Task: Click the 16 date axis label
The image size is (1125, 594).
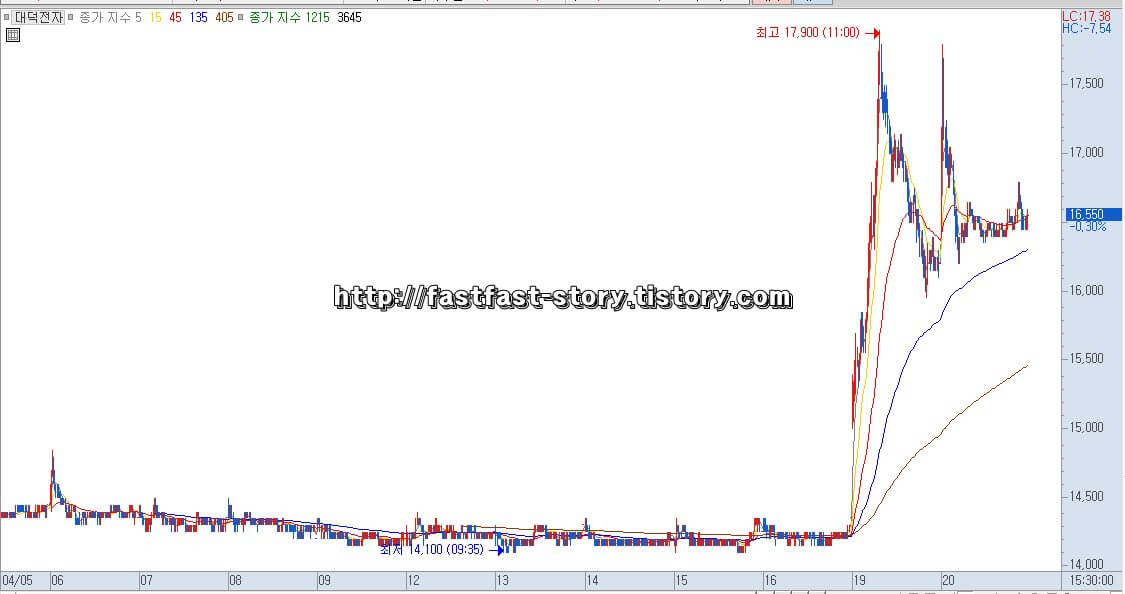Action: [x=770, y=580]
